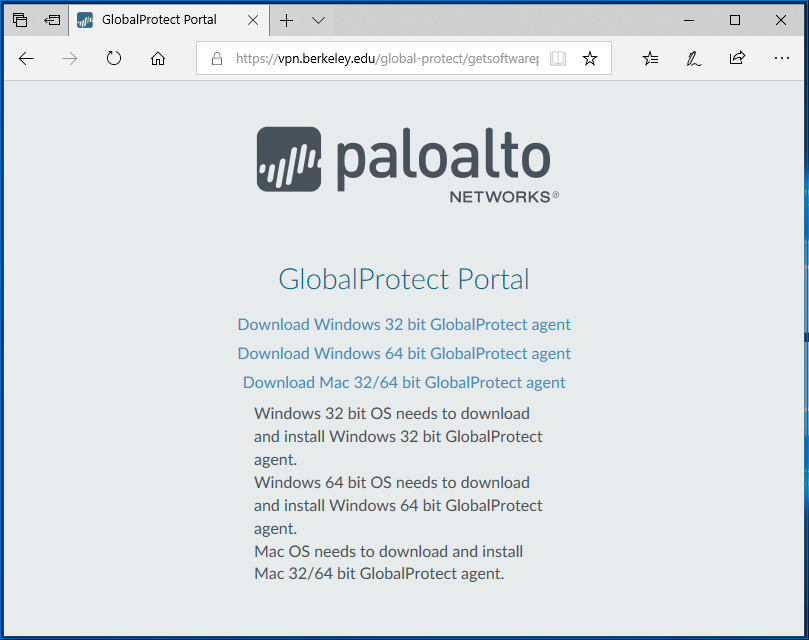Open the Favorites hub icon
809x640 pixels.
point(650,58)
